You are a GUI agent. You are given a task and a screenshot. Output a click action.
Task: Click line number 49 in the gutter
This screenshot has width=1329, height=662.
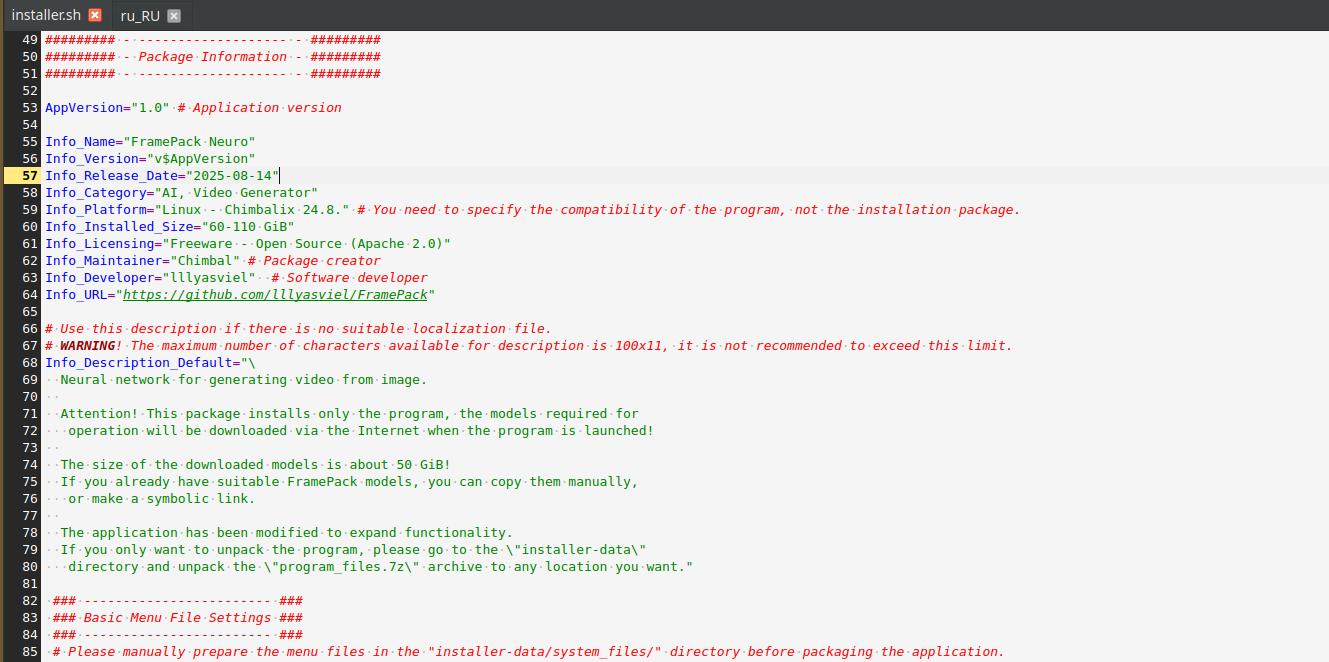[x=29, y=40]
